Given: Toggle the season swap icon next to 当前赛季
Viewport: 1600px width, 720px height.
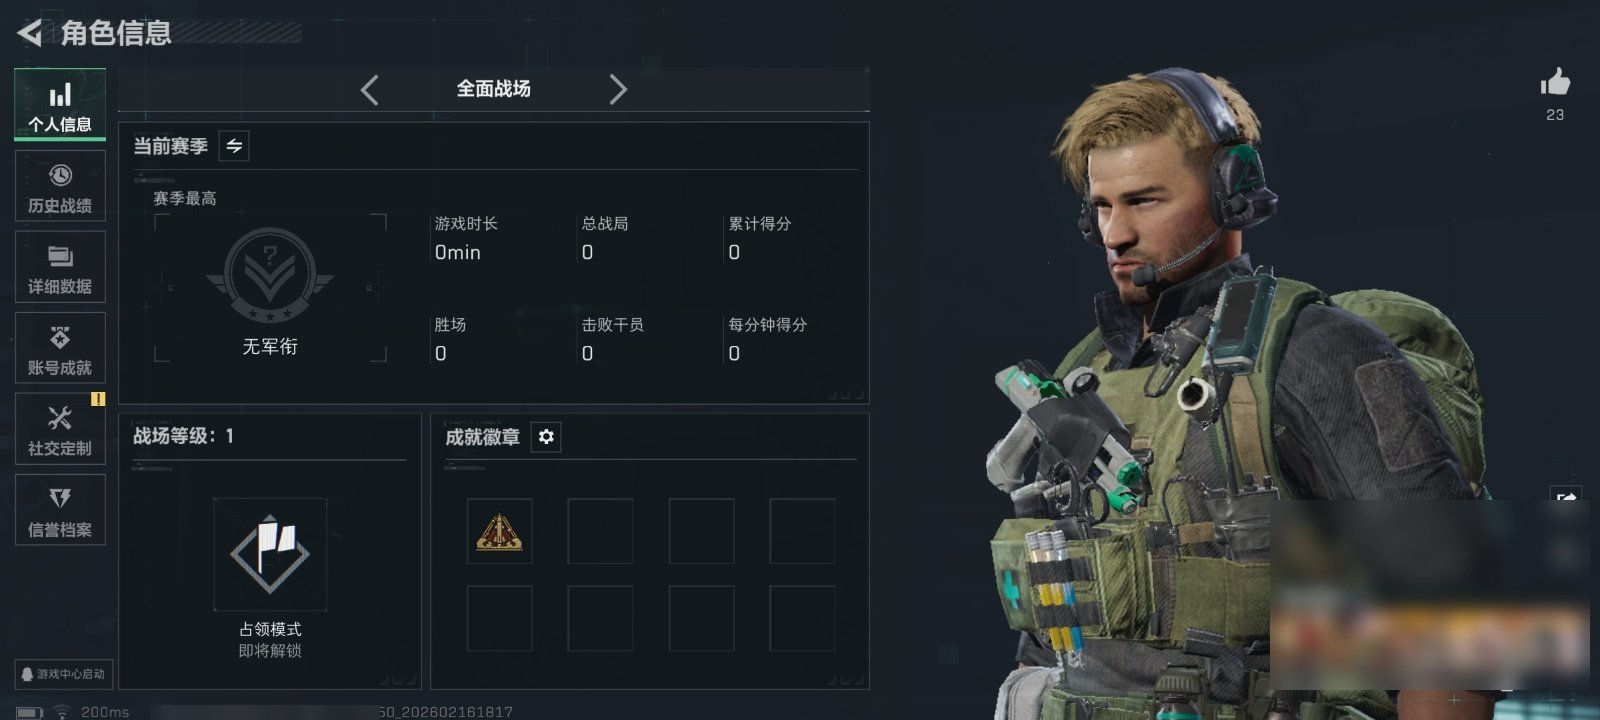Looking at the screenshot, I should [234, 146].
